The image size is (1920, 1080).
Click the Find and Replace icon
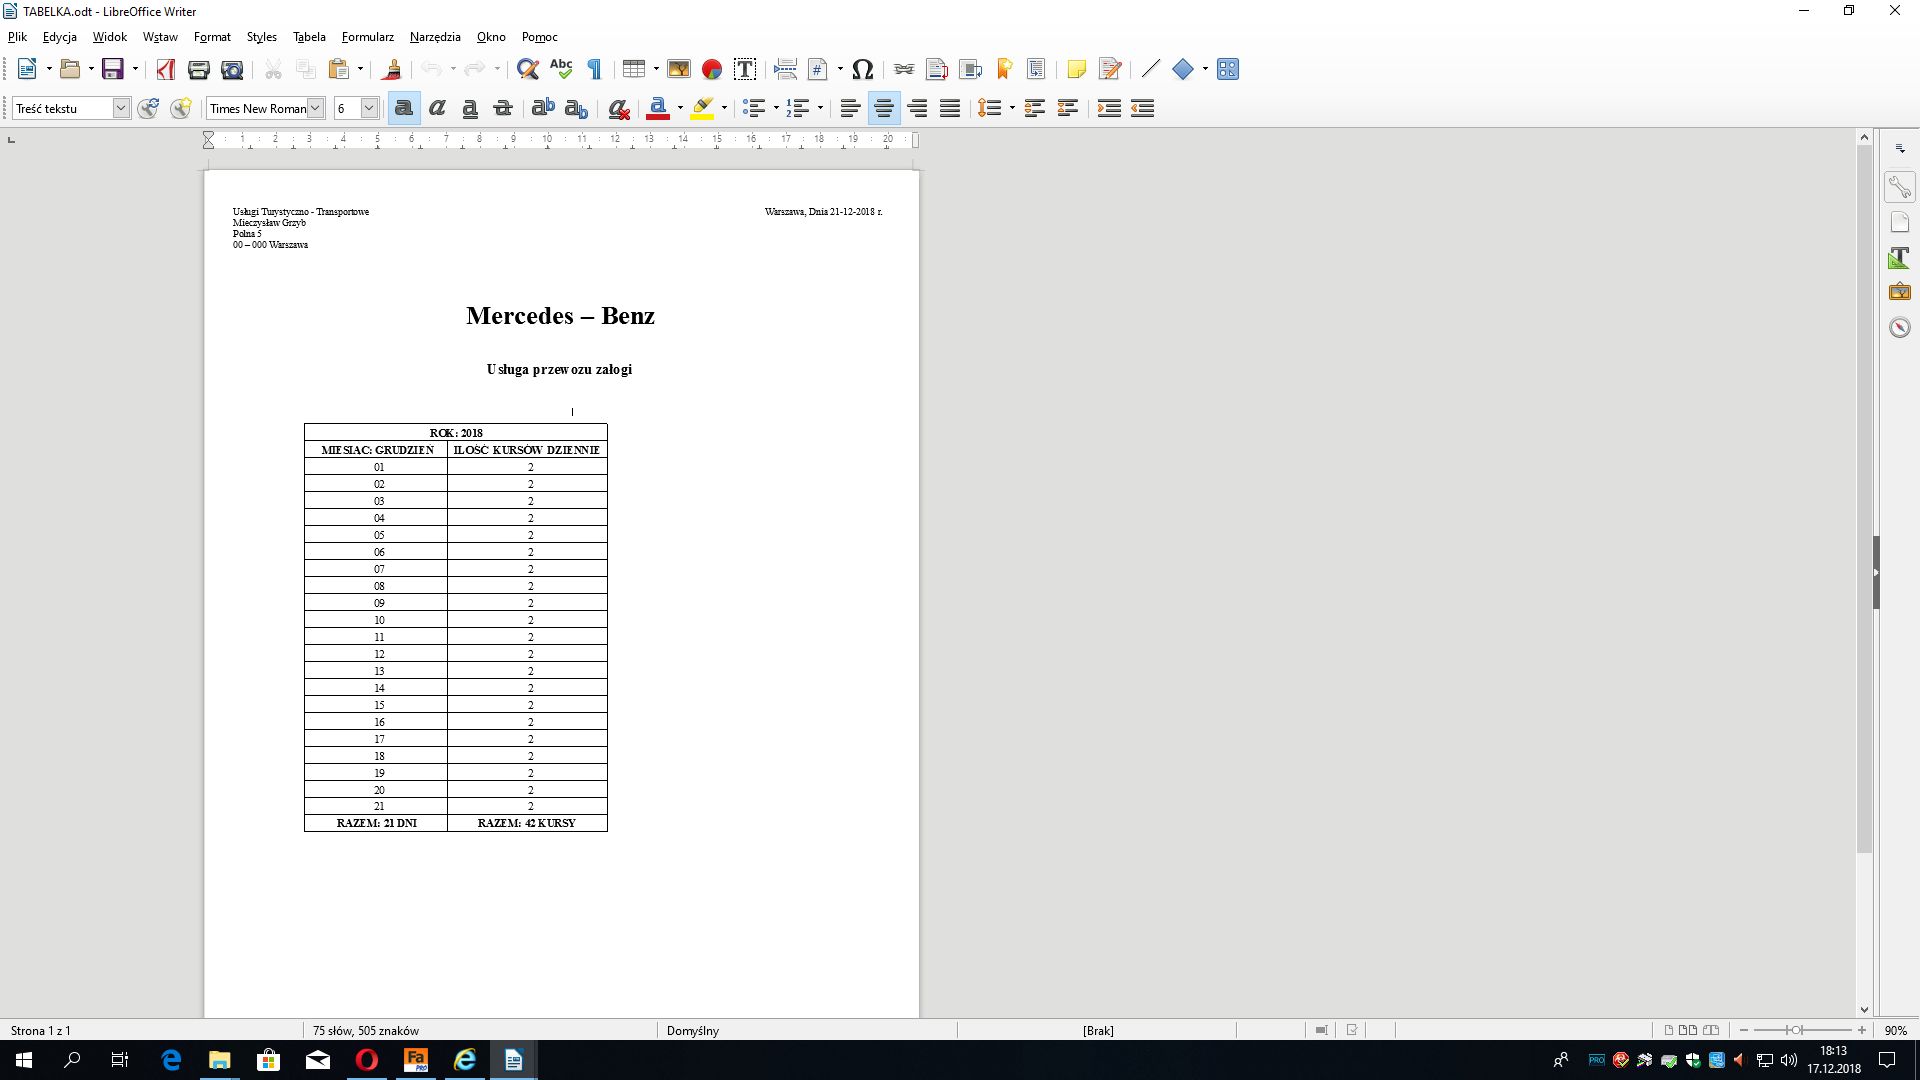528,69
